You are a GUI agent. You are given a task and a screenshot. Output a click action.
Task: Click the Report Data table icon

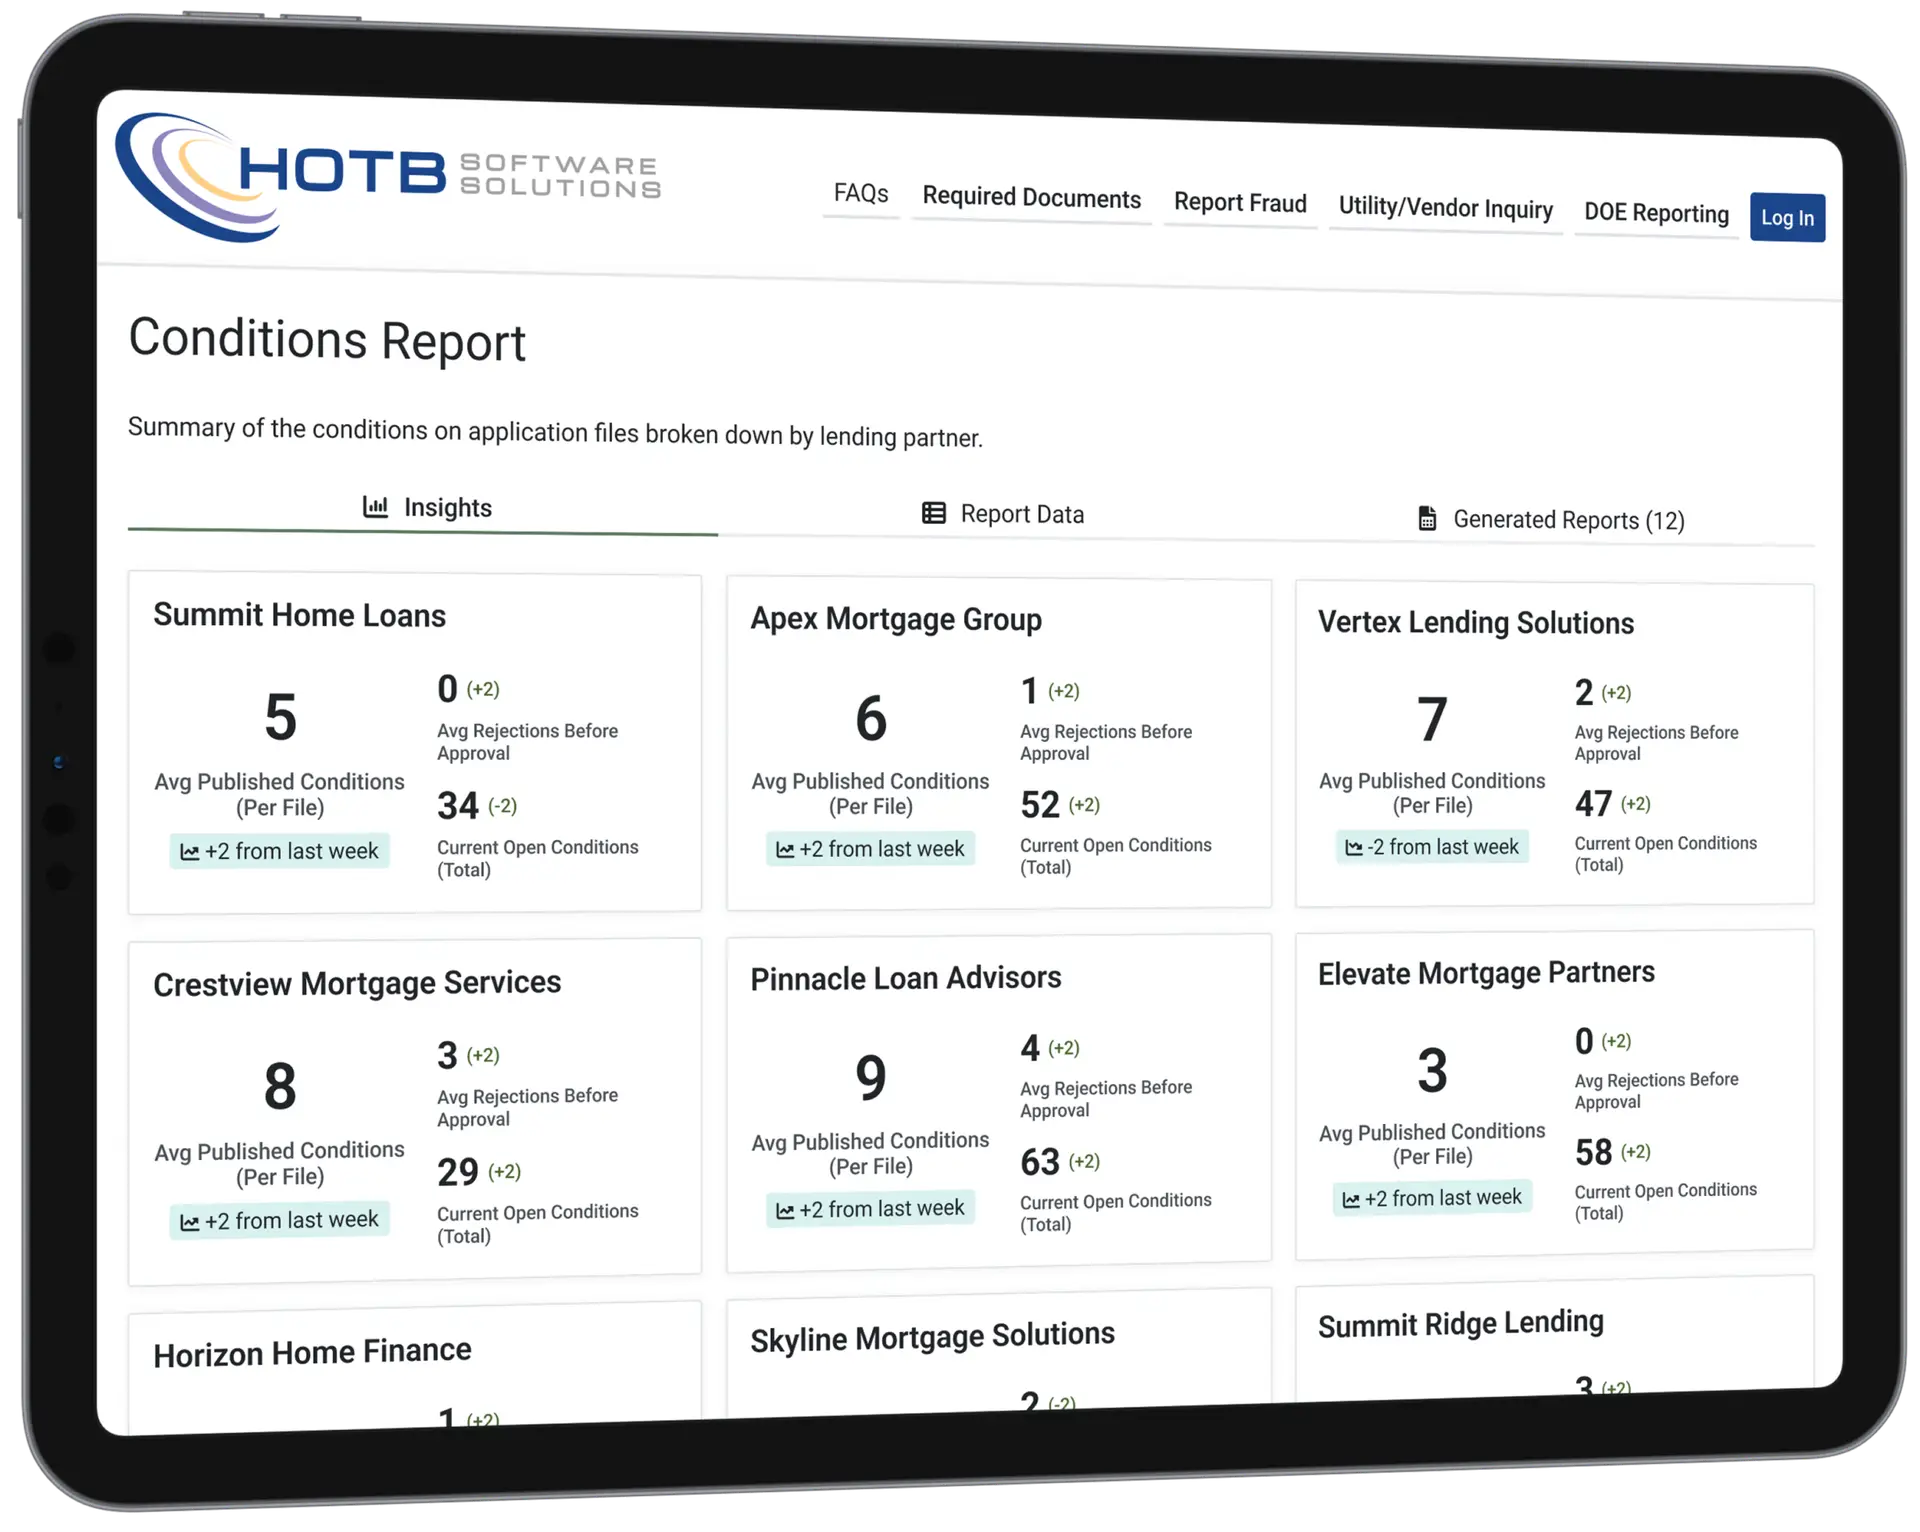(x=933, y=513)
